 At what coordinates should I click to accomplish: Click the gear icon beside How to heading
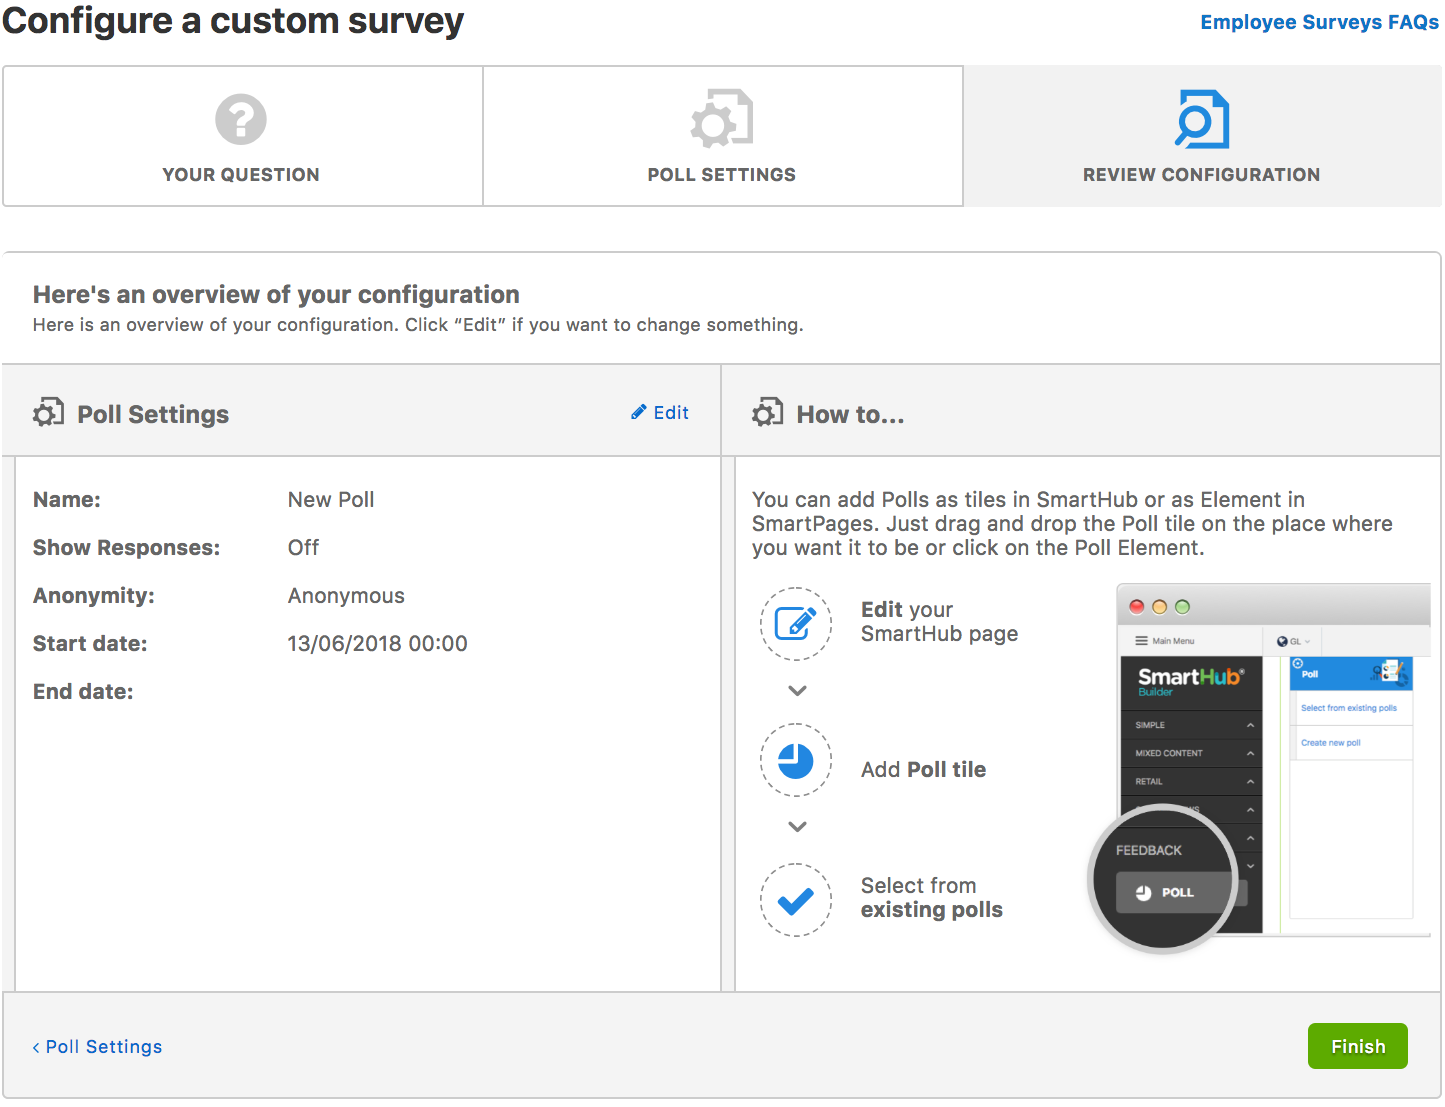pos(768,412)
